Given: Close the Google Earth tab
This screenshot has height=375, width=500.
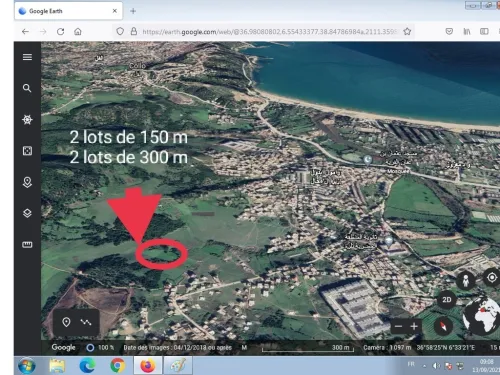Looking at the screenshot, I should point(115,11).
